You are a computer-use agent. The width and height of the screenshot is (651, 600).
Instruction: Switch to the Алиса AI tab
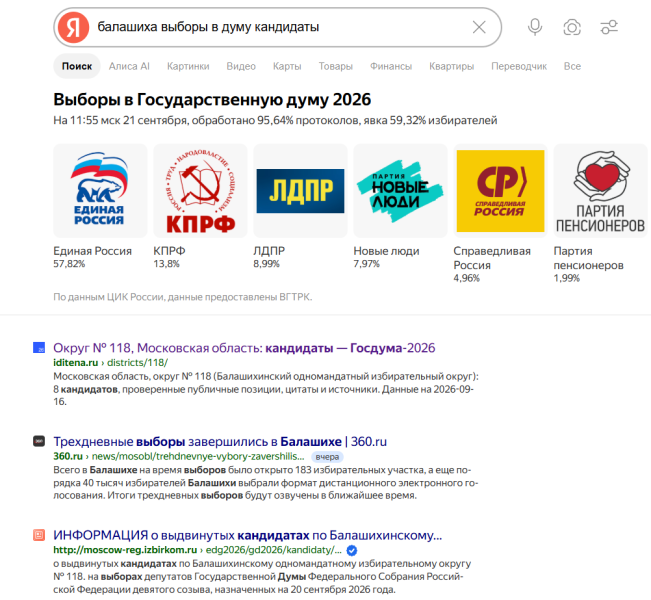129,66
